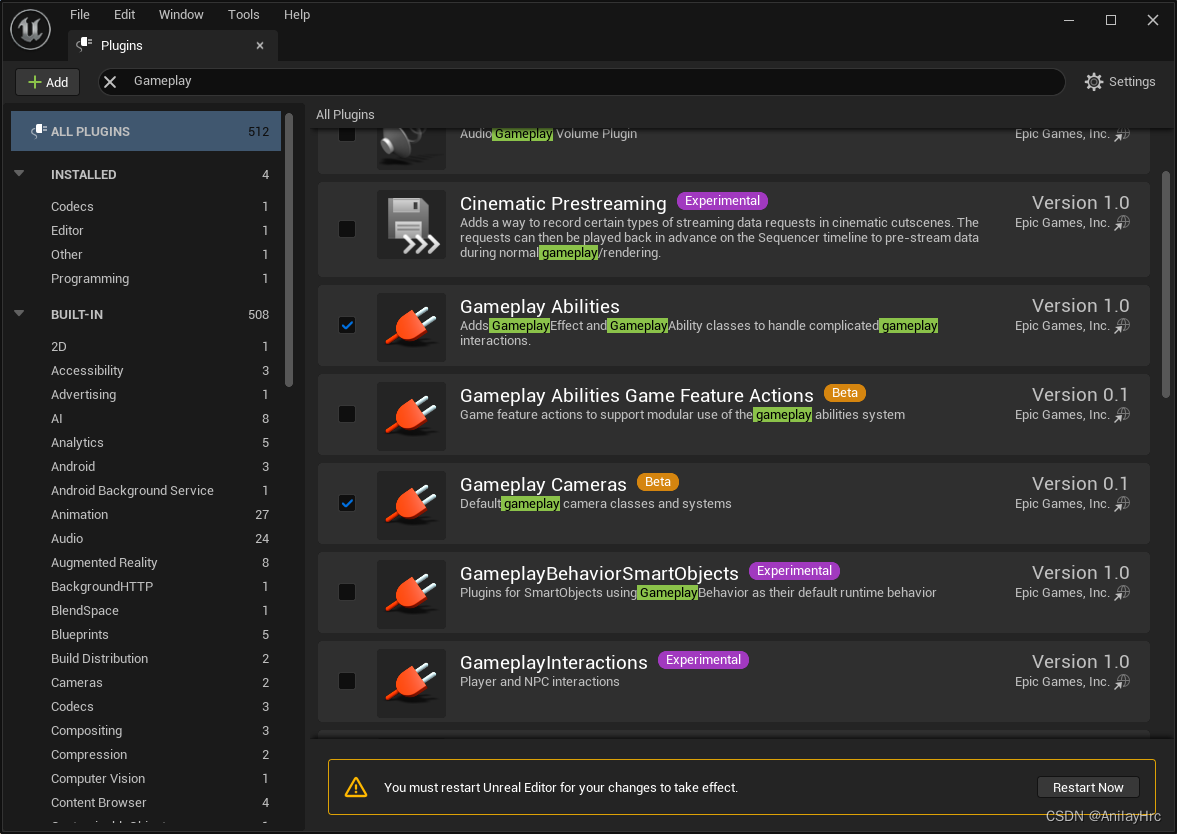Open Epic Games link globe for Gameplay Abilities

click(x=1122, y=326)
